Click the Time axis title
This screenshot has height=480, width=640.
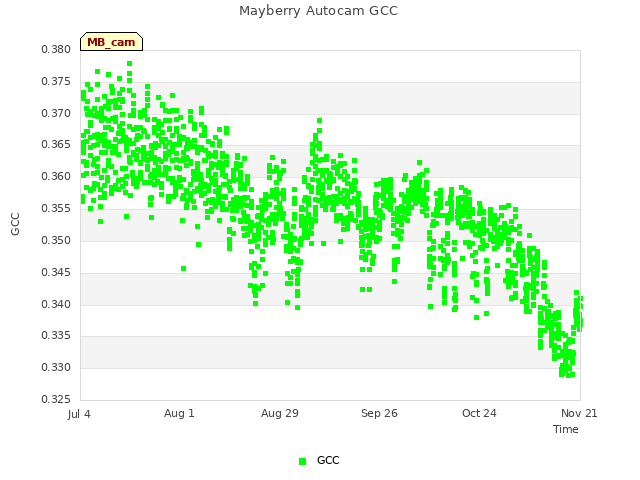point(566,429)
